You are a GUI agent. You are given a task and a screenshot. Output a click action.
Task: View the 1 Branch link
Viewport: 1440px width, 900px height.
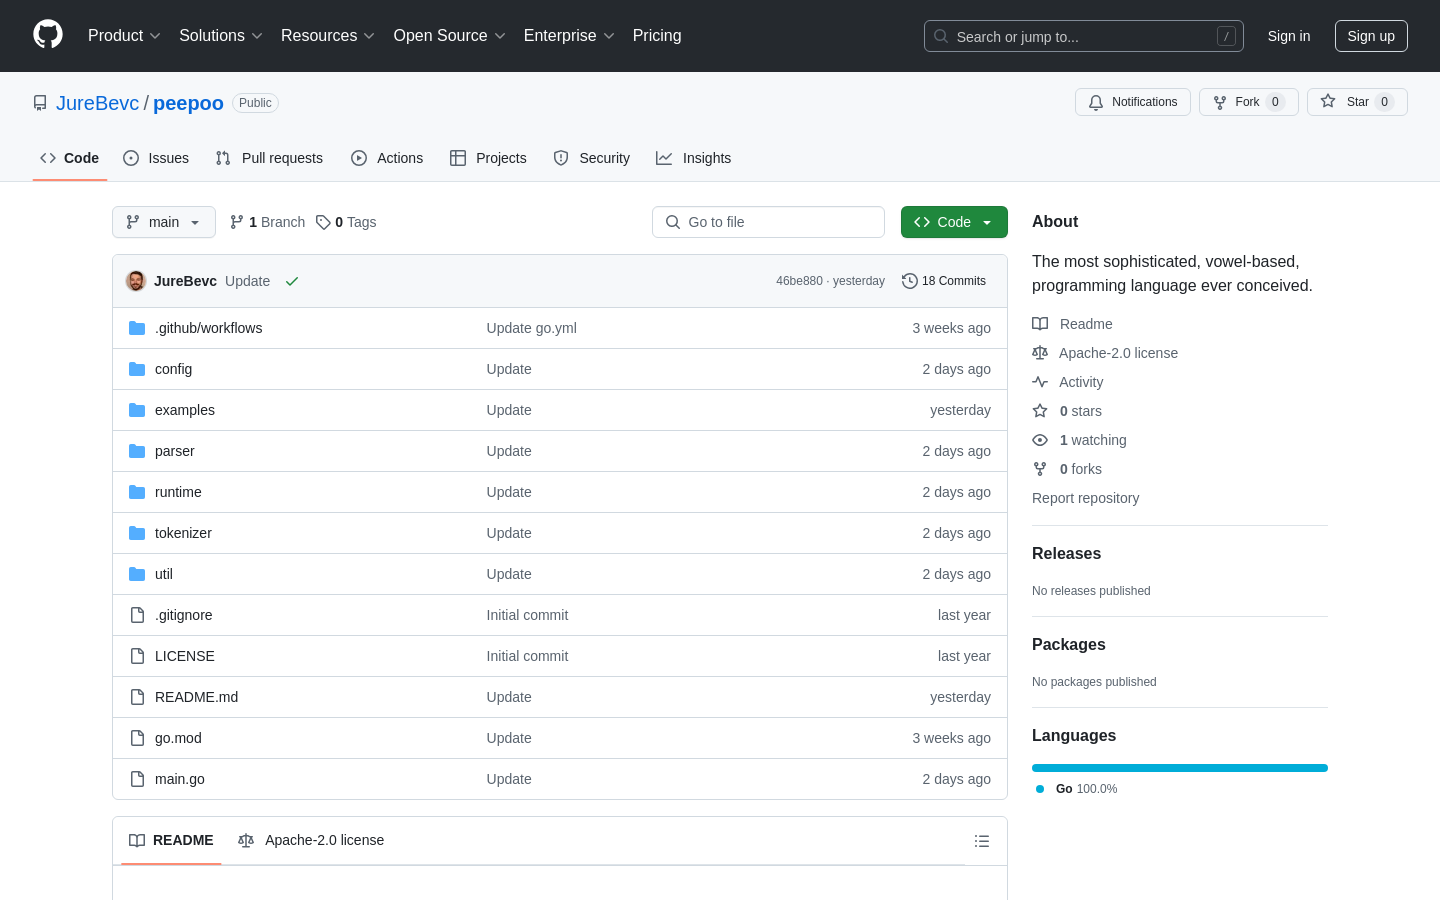[267, 222]
